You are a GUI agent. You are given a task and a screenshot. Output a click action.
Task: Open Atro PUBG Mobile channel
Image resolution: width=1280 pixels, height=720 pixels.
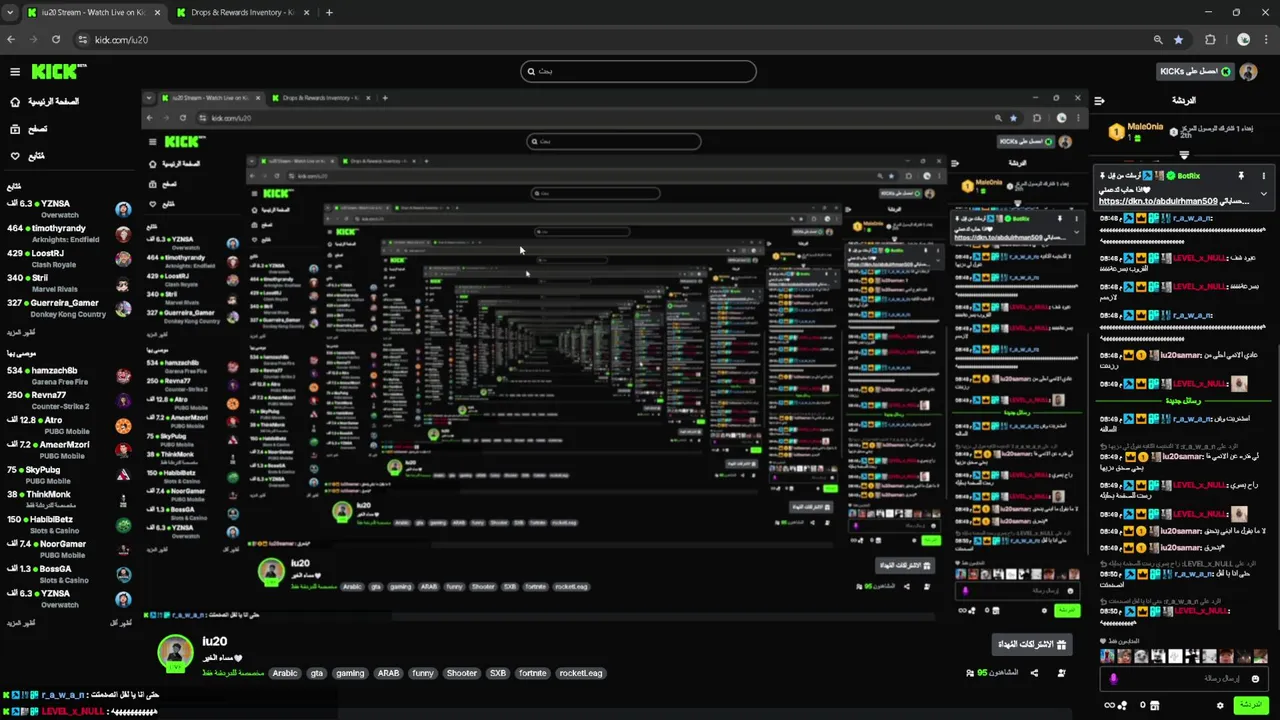[x=68, y=426]
